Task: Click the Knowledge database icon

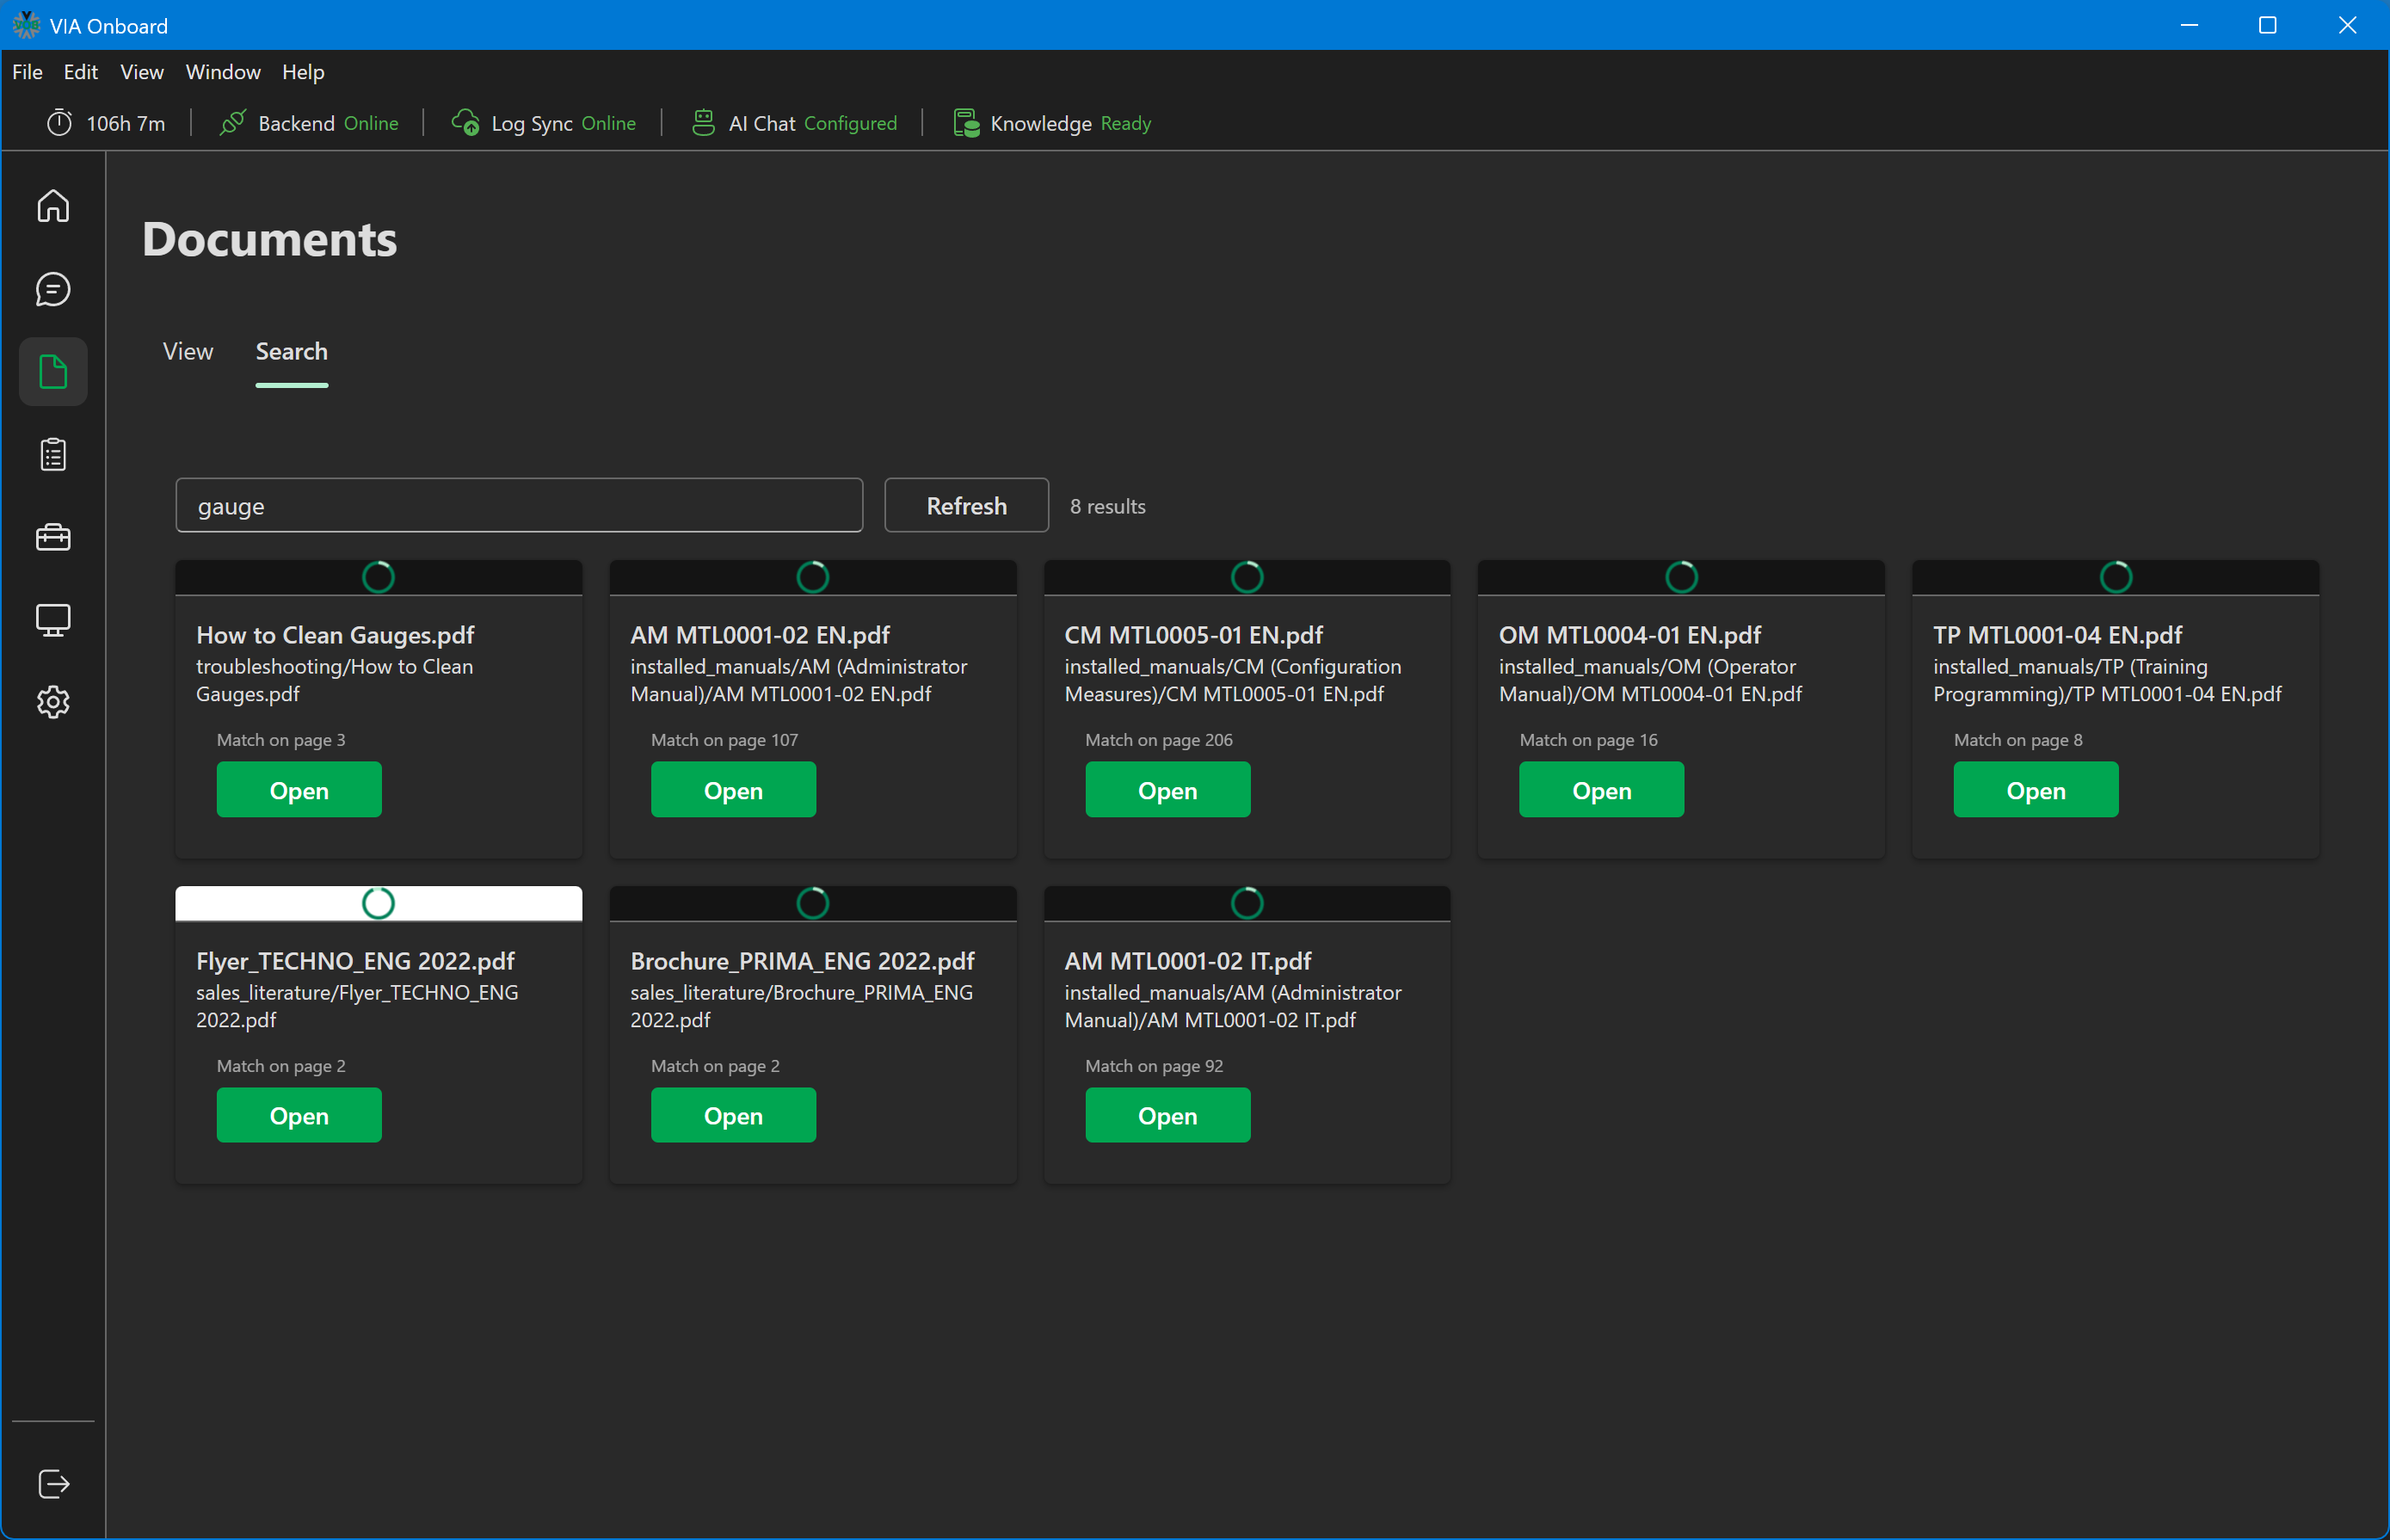Action: pyautogui.click(x=965, y=123)
